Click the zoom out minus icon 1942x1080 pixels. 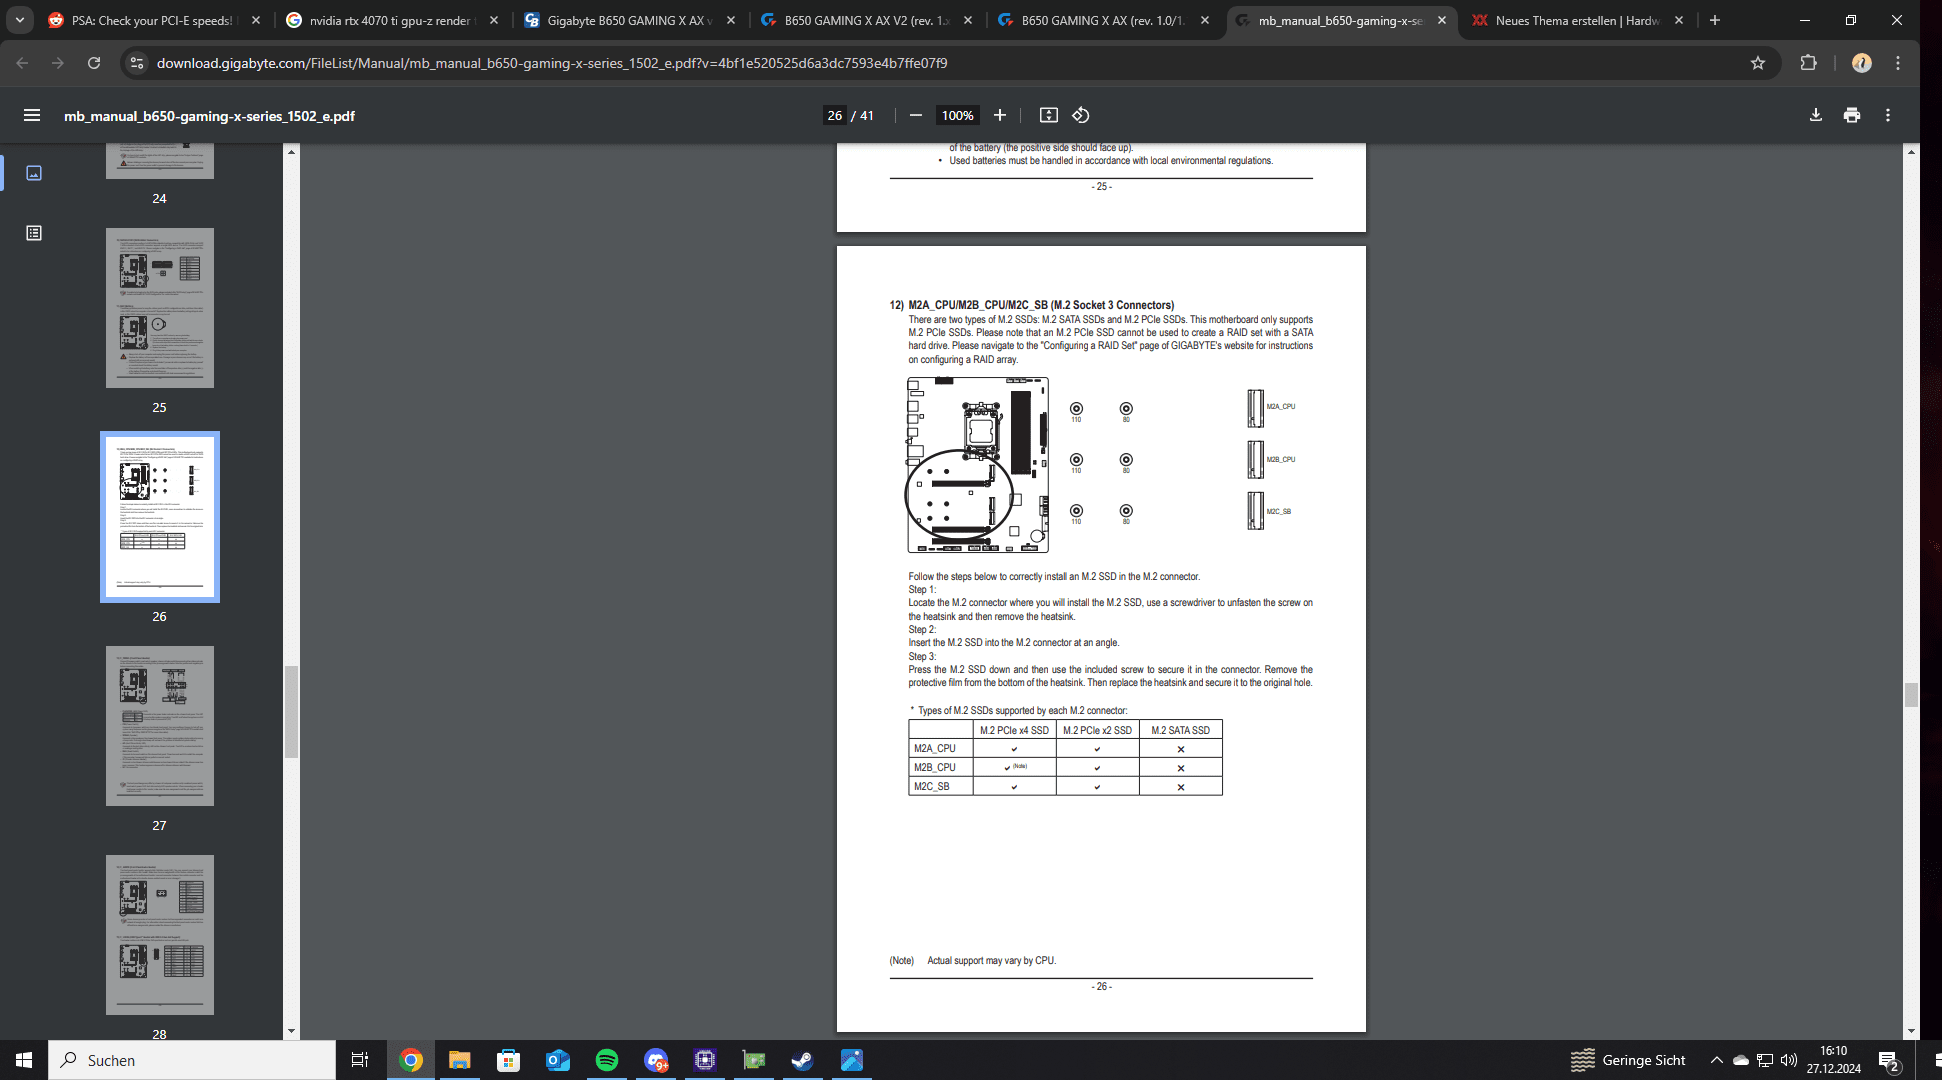pos(915,115)
